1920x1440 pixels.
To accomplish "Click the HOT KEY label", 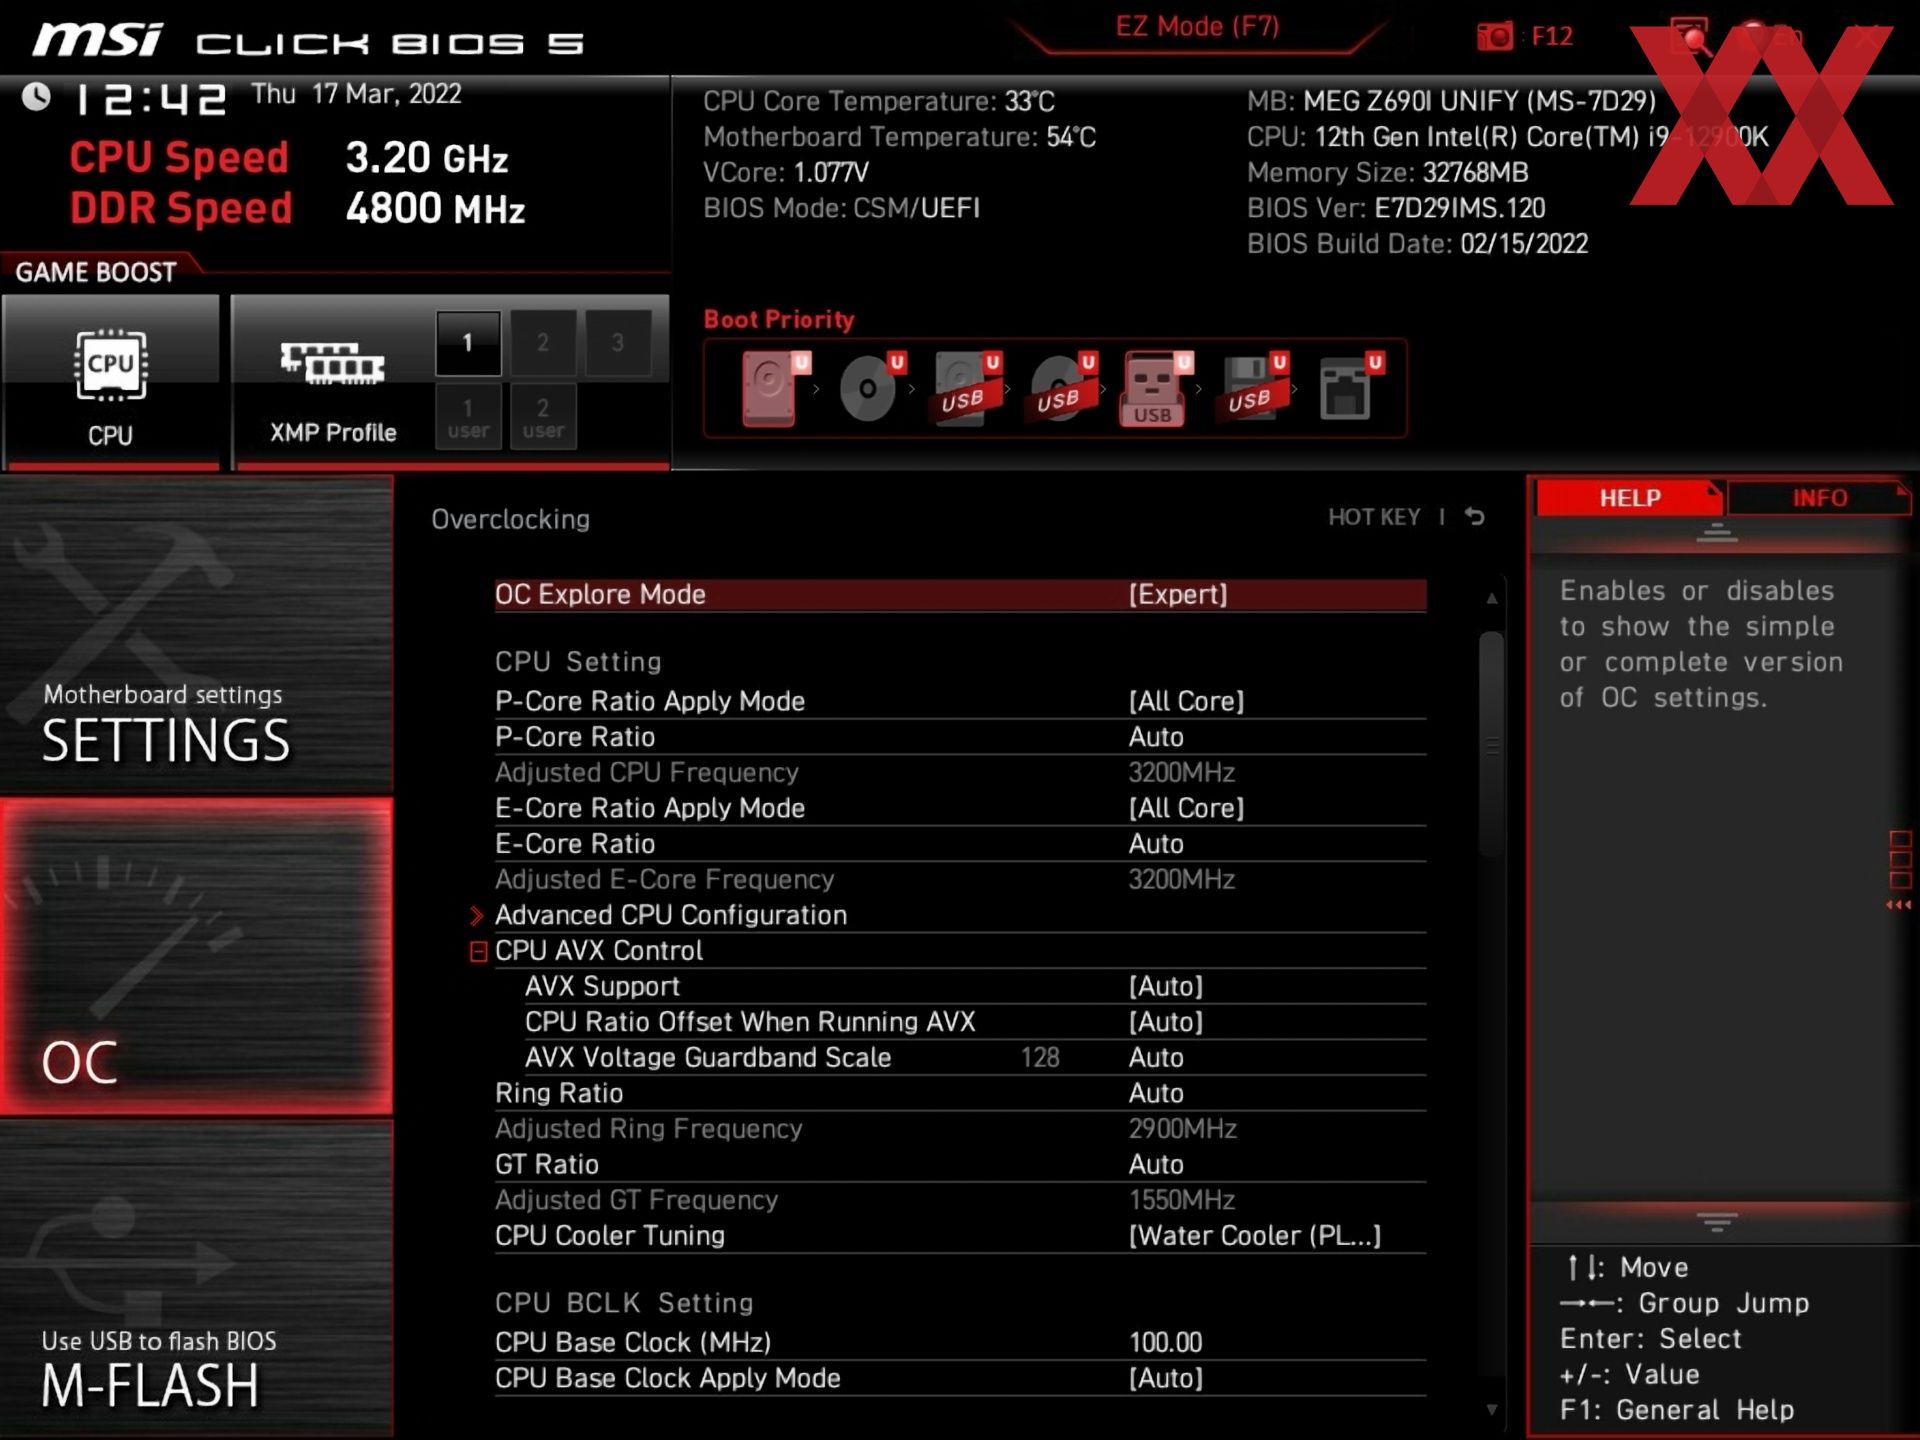I will (1373, 517).
